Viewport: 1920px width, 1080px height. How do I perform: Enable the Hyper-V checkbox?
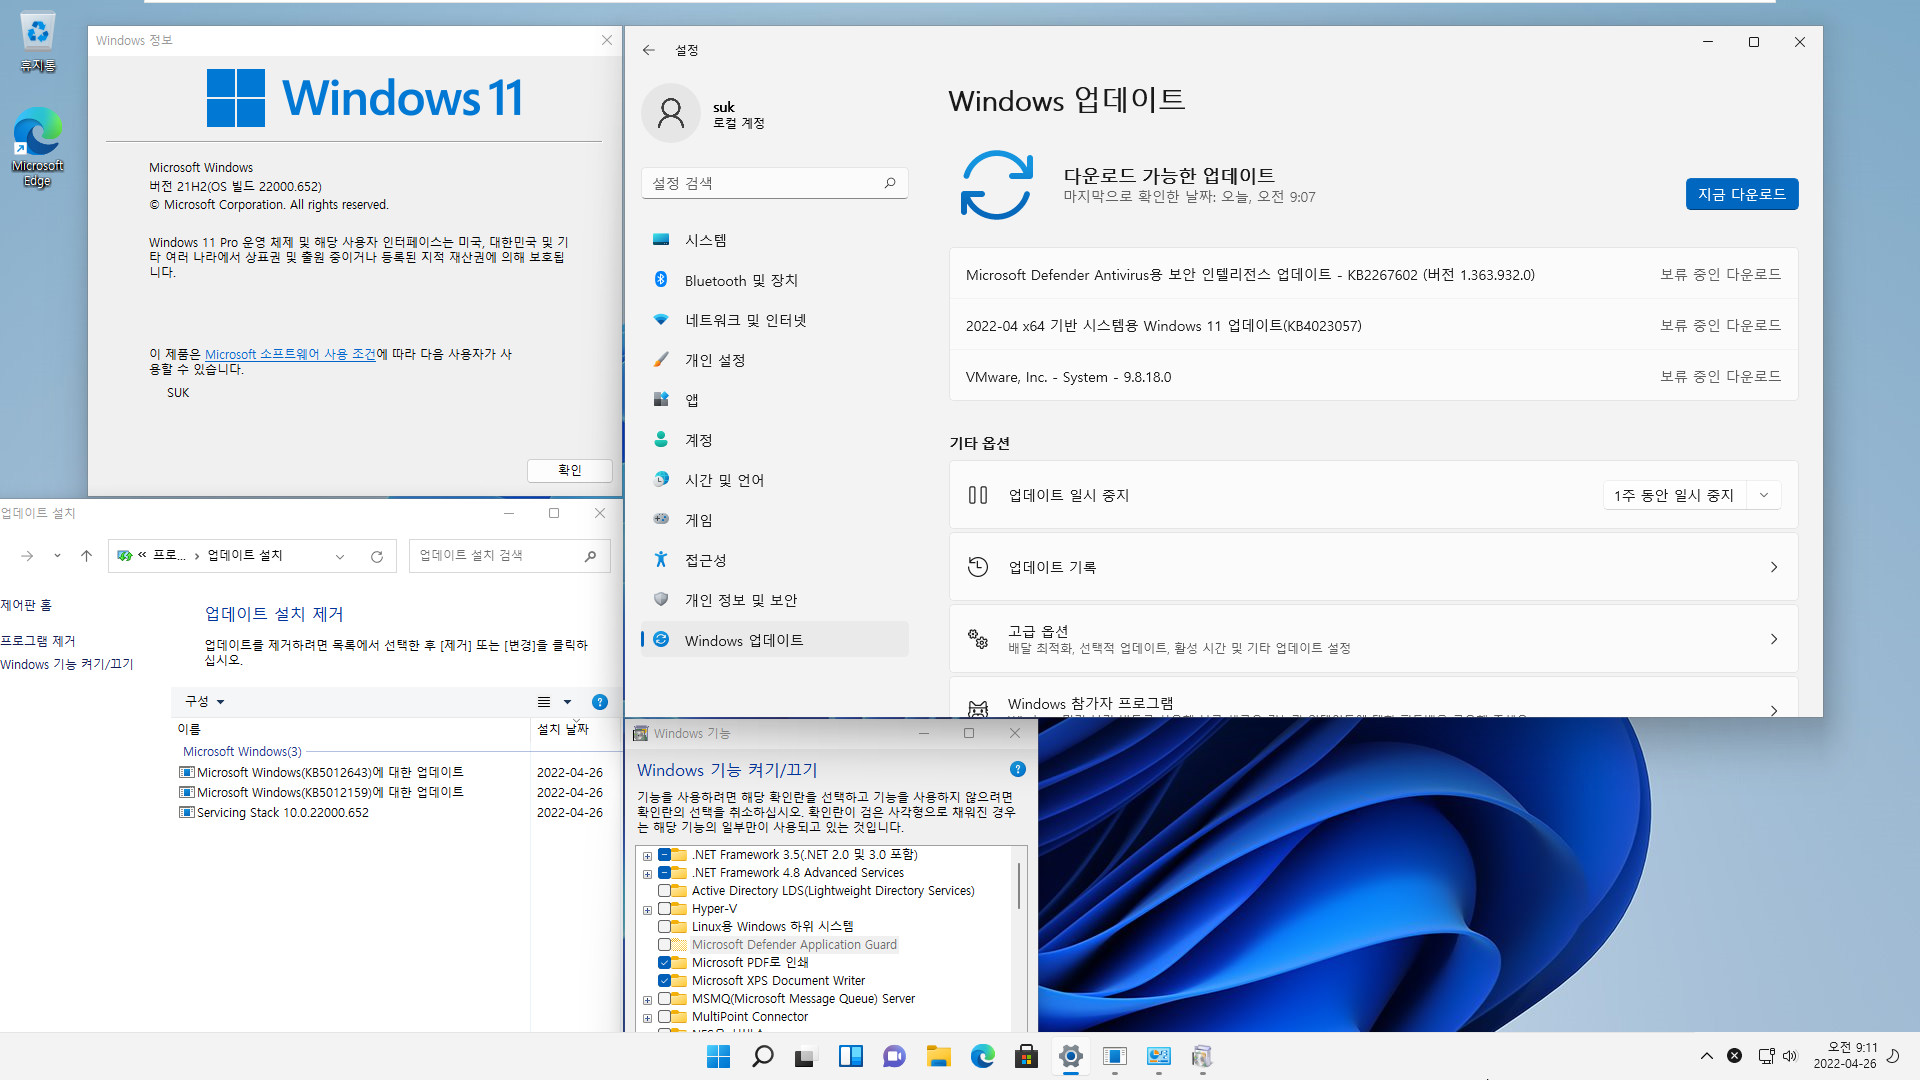[664, 909]
